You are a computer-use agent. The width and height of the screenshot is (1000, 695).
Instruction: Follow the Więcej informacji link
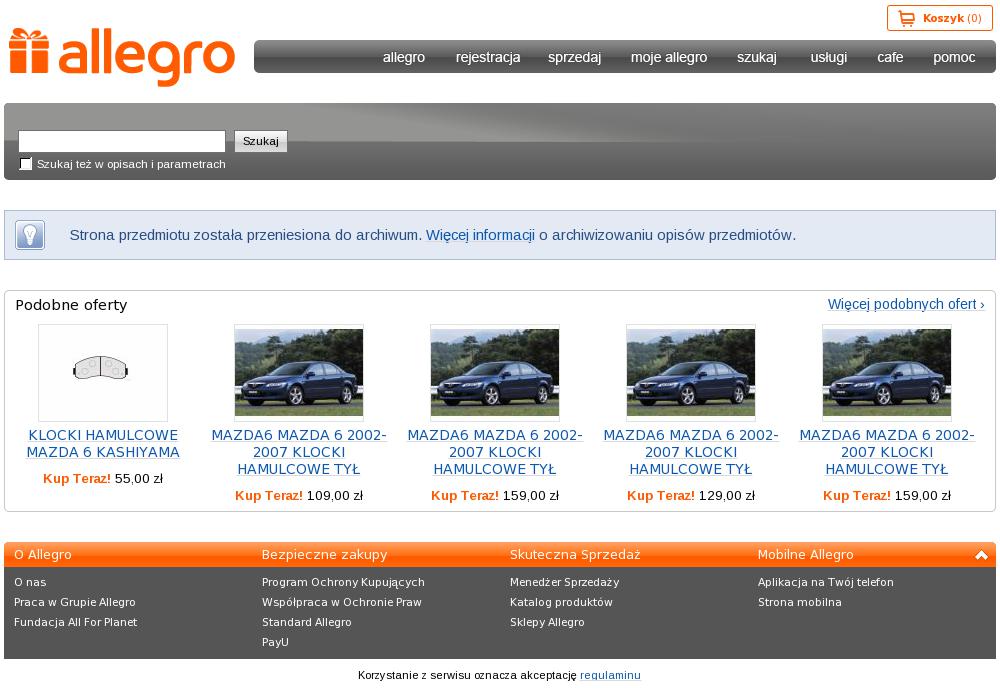[480, 235]
